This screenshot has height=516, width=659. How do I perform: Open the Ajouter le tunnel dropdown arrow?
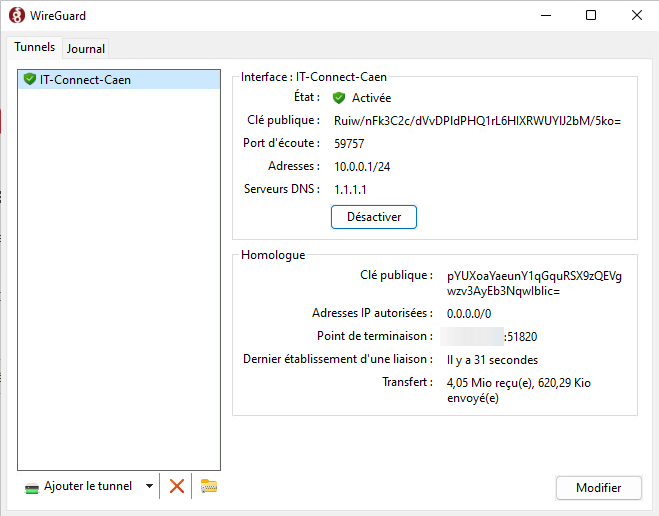(149, 486)
